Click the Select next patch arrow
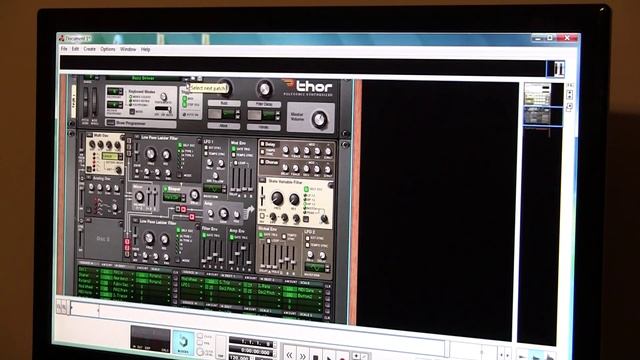 187,79
